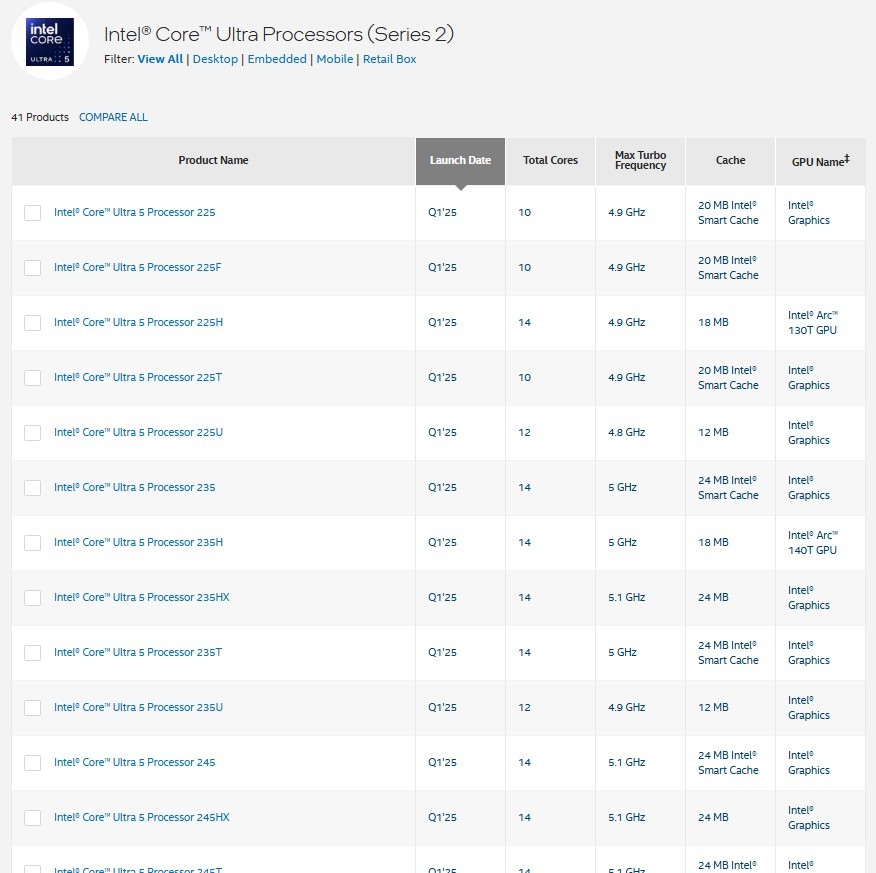The height and width of the screenshot is (873, 876).
Task: Select the View All filter
Action: (160, 59)
